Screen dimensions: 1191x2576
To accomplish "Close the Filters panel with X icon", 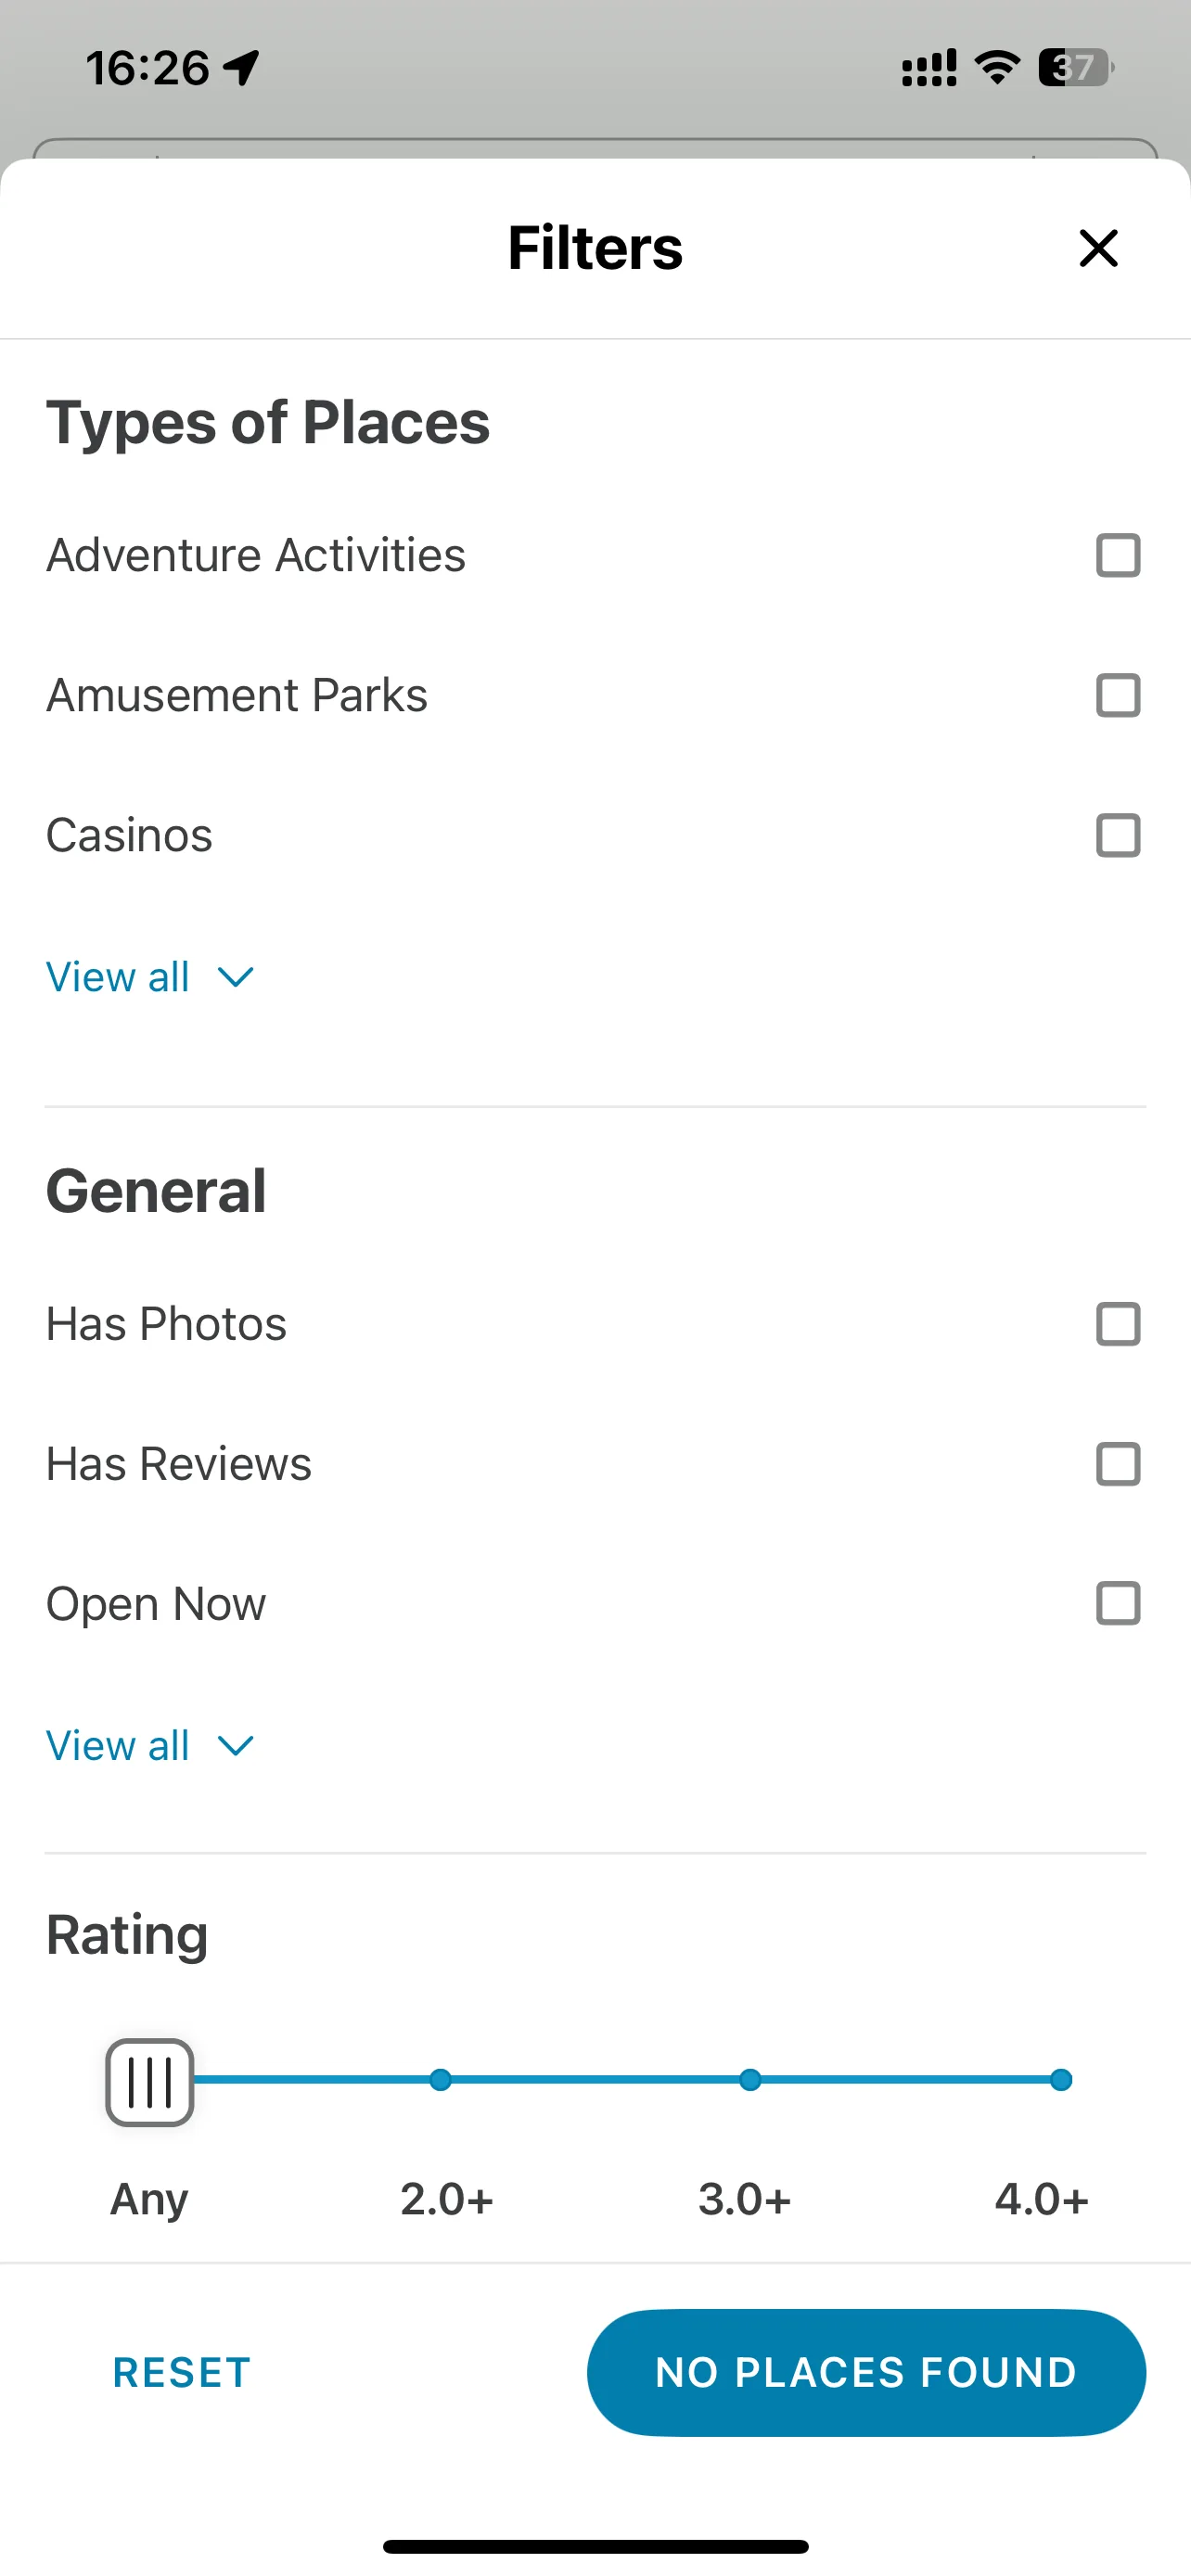I will point(1098,248).
